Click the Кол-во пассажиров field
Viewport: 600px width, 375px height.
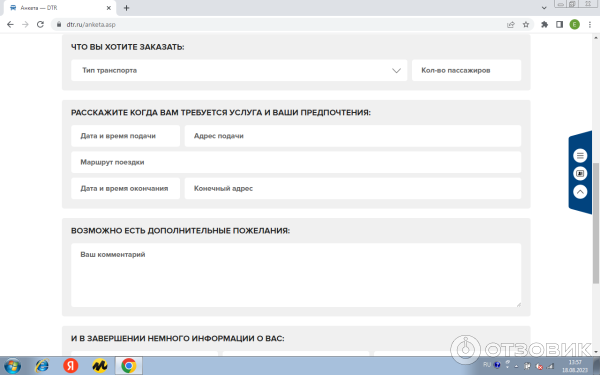point(466,70)
